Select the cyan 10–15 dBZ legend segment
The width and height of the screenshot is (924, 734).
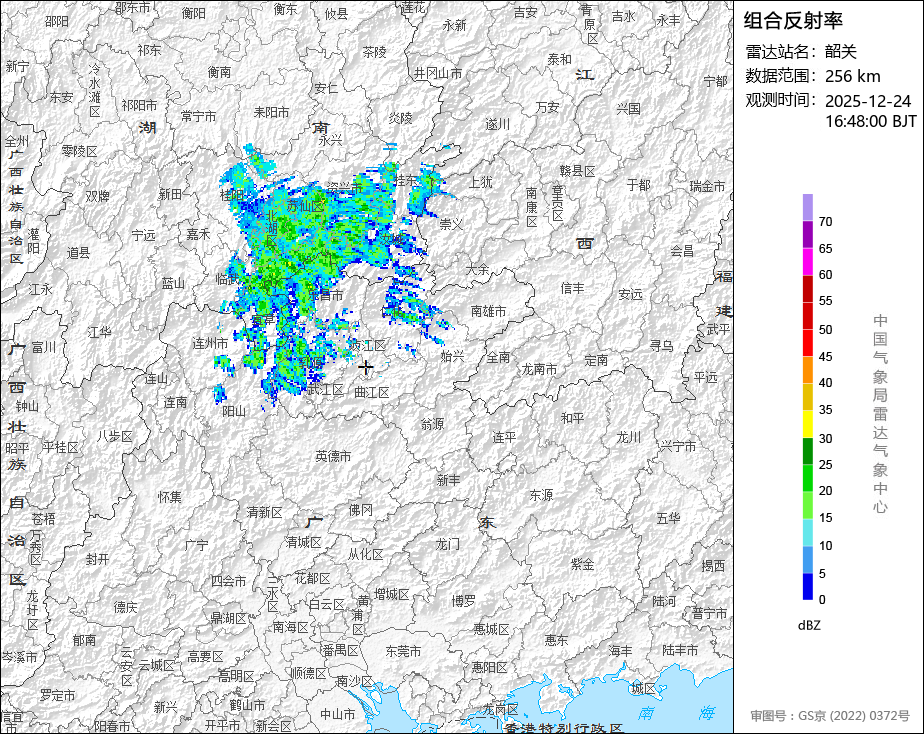[807, 533]
